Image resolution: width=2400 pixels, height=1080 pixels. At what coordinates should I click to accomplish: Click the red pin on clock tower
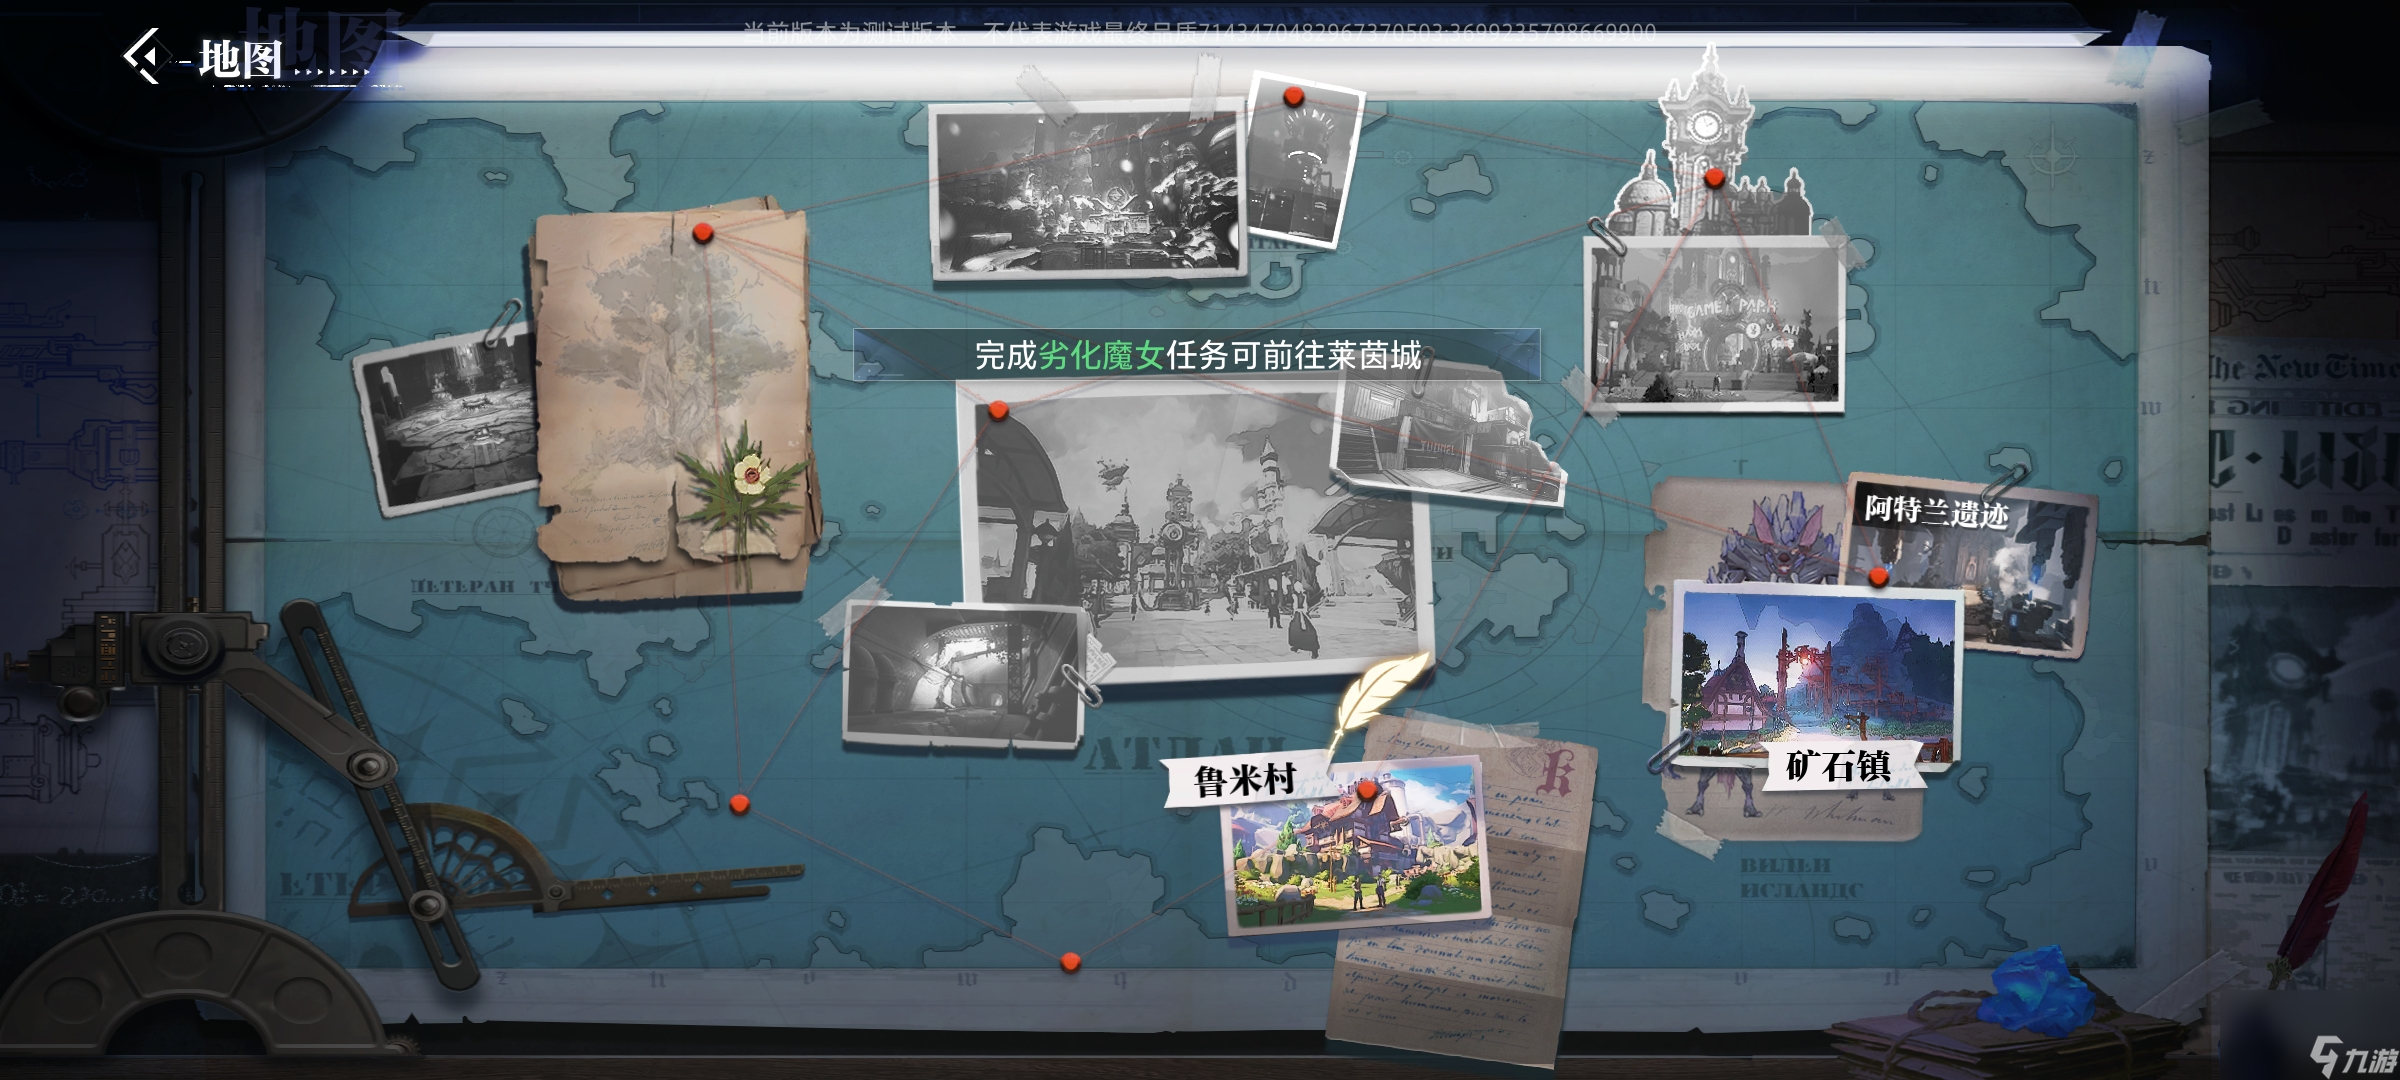point(1714,178)
